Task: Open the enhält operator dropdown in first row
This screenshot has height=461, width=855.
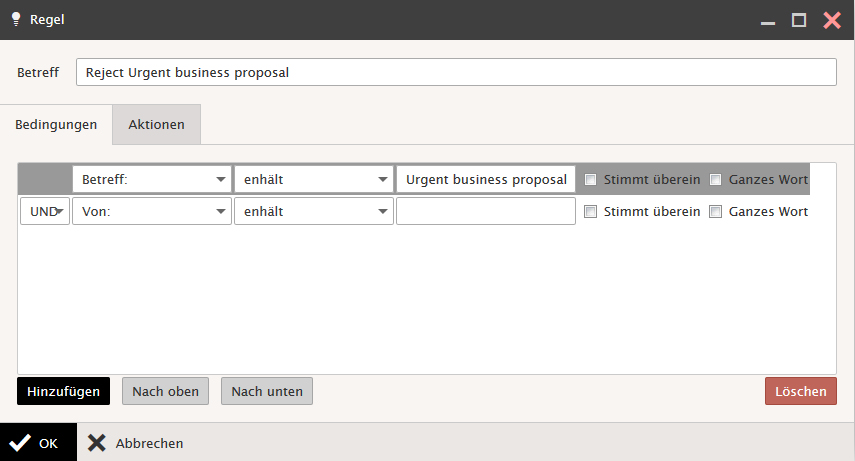Action: [x=313, y=180]
